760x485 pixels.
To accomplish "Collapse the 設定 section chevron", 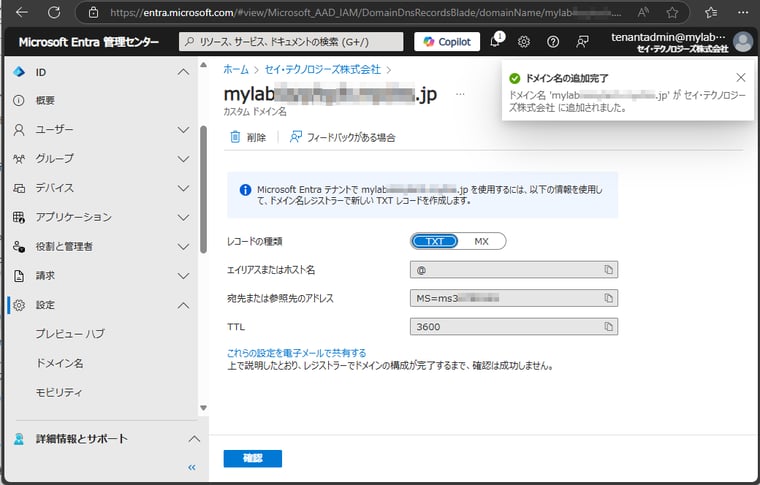I will [x=183, y=305].
